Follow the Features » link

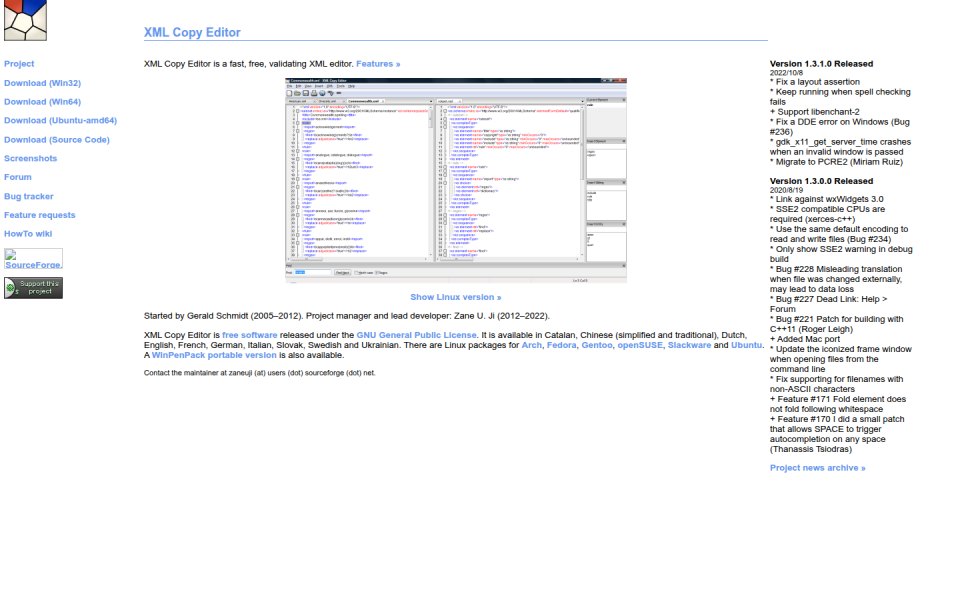pyautogui.click(x=378, y=64)
